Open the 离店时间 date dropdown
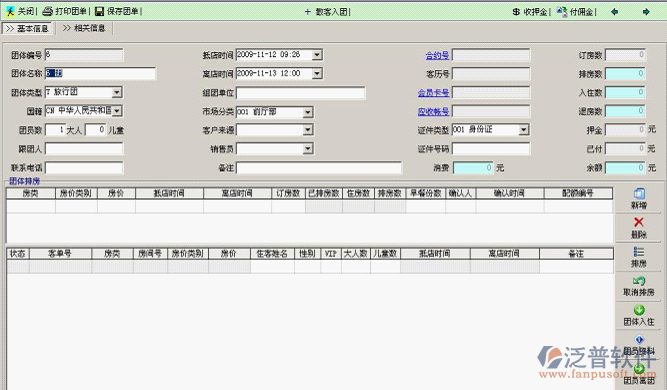 [x=317, y=74]
